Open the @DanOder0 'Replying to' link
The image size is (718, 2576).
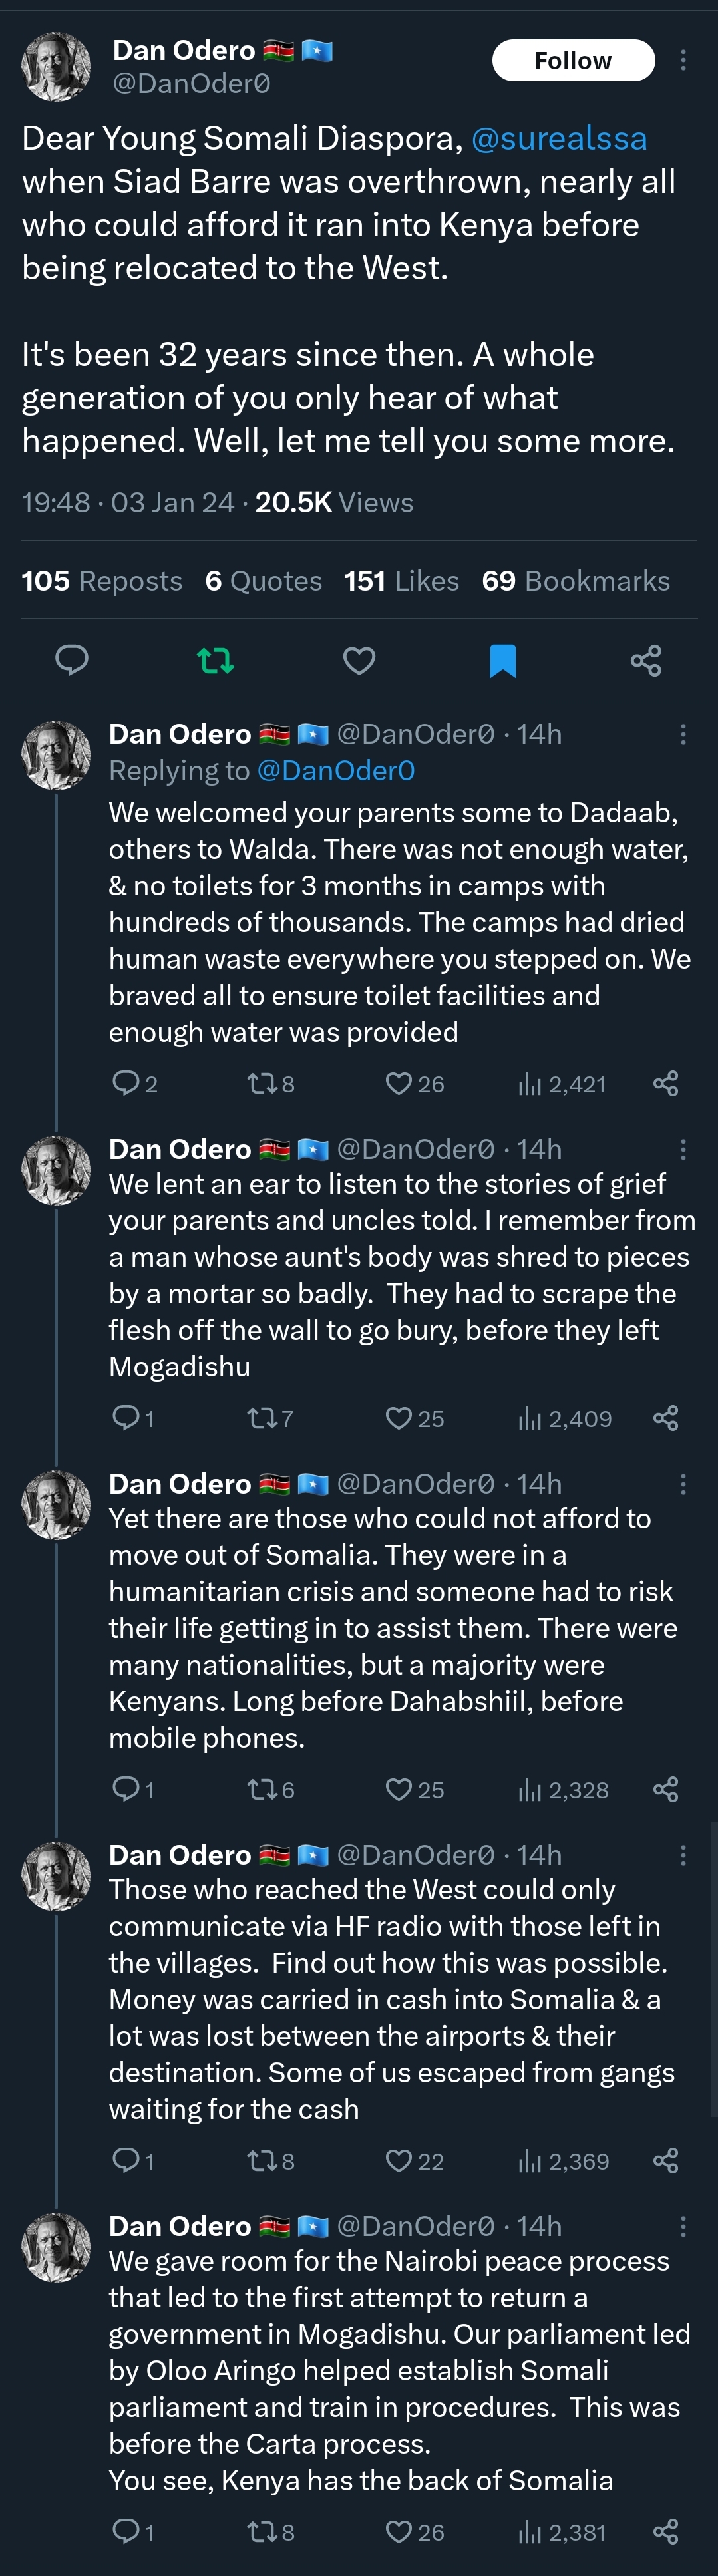point(336,771)
